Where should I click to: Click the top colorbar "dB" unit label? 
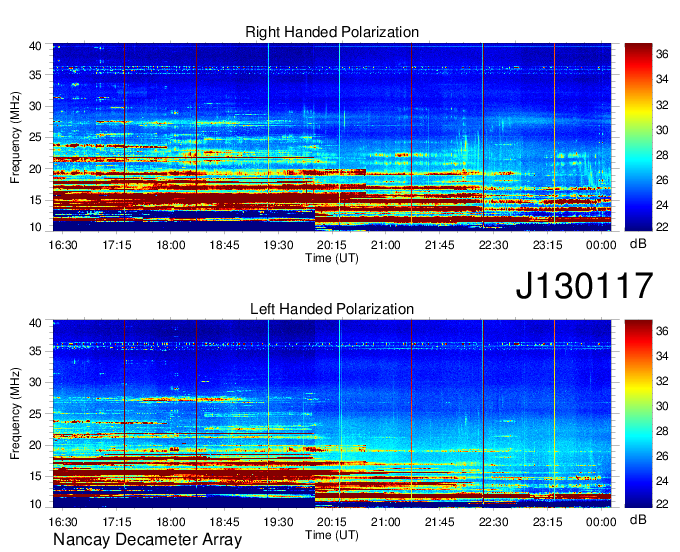tap(638, 243)
